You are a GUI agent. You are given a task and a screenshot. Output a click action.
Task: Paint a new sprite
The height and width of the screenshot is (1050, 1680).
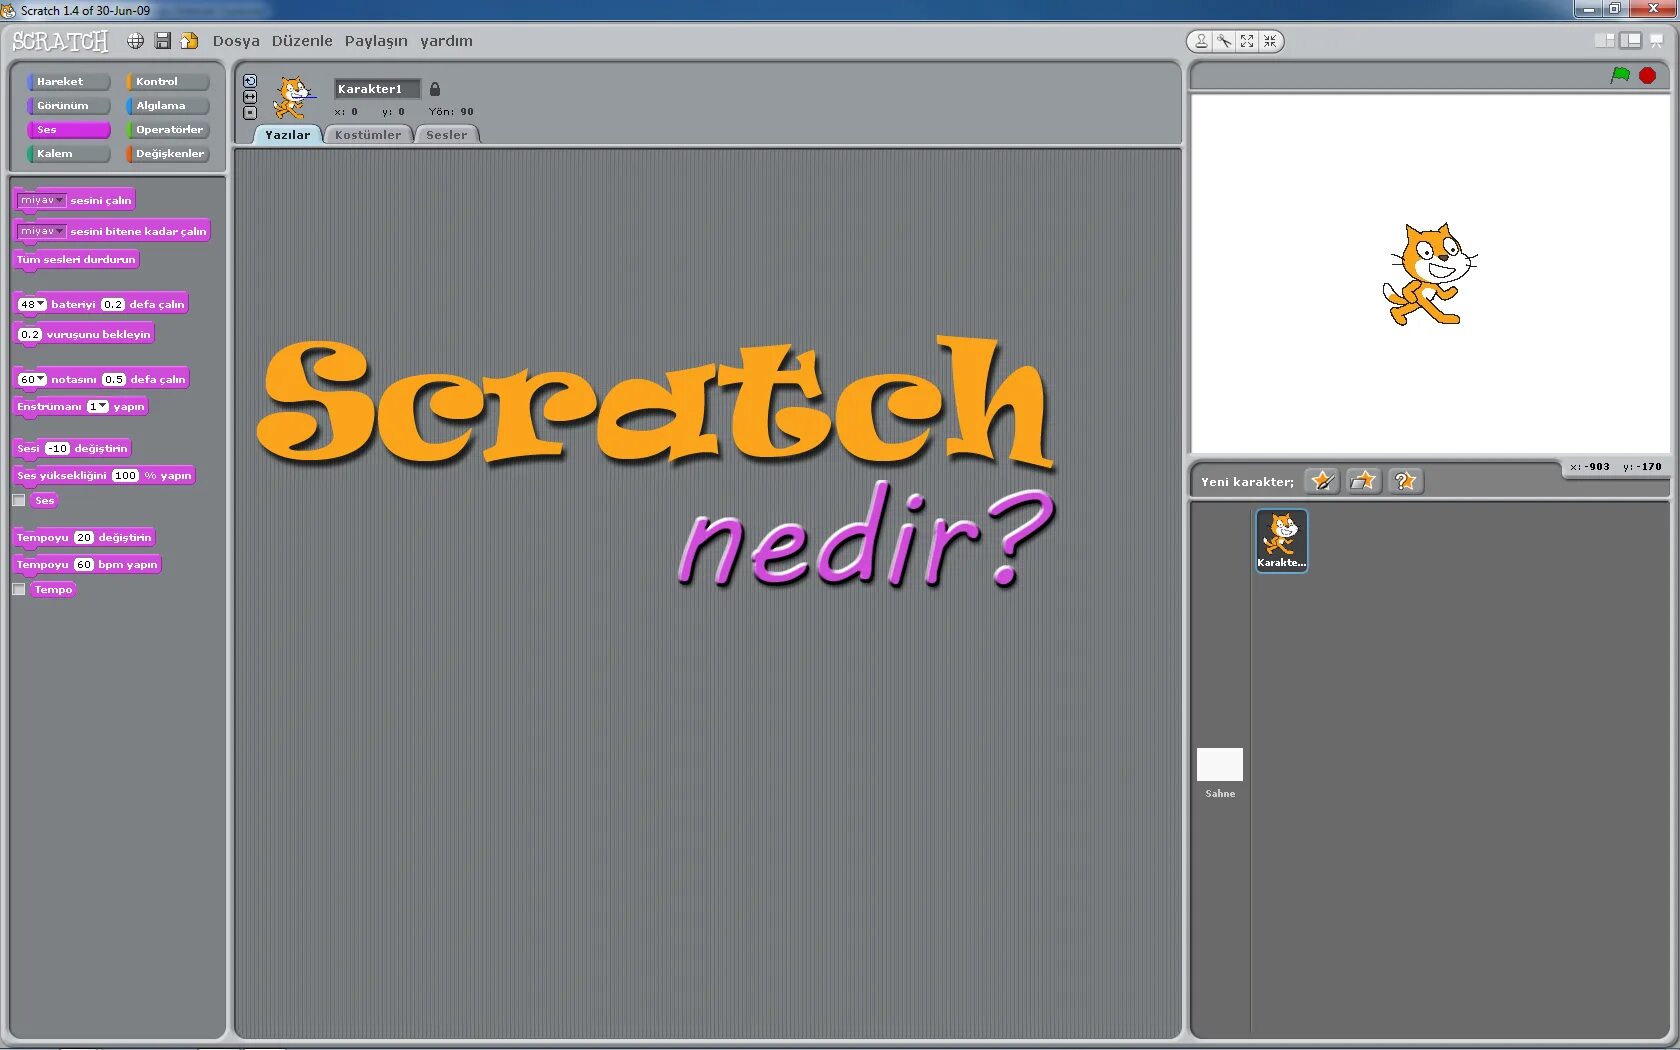click(x=1322, y=481)
